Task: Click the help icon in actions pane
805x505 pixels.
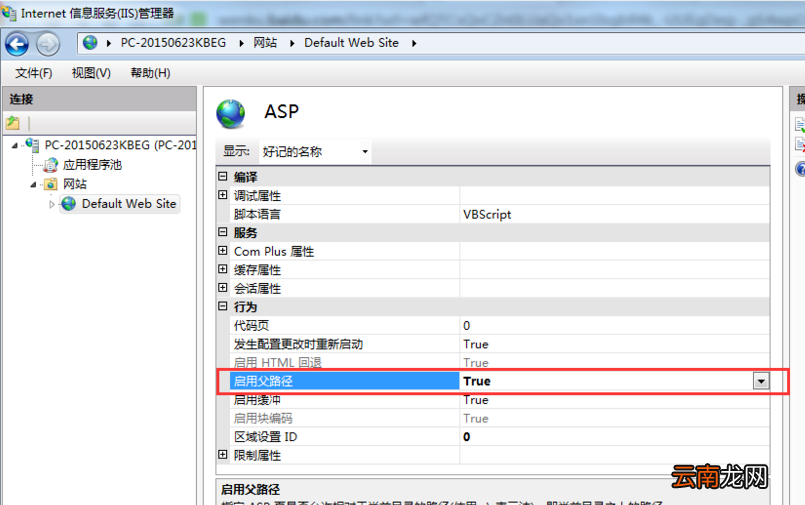Action: [800, 168]
